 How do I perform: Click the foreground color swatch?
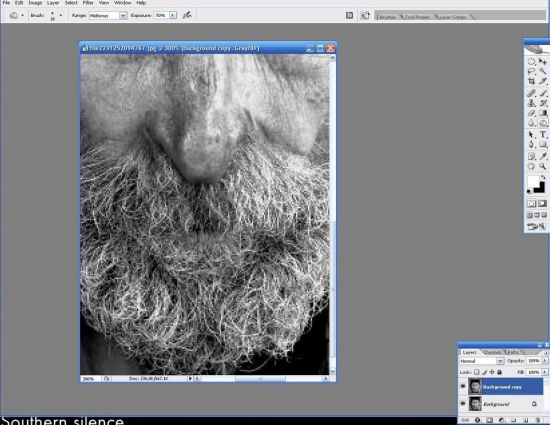coord(533,182)
